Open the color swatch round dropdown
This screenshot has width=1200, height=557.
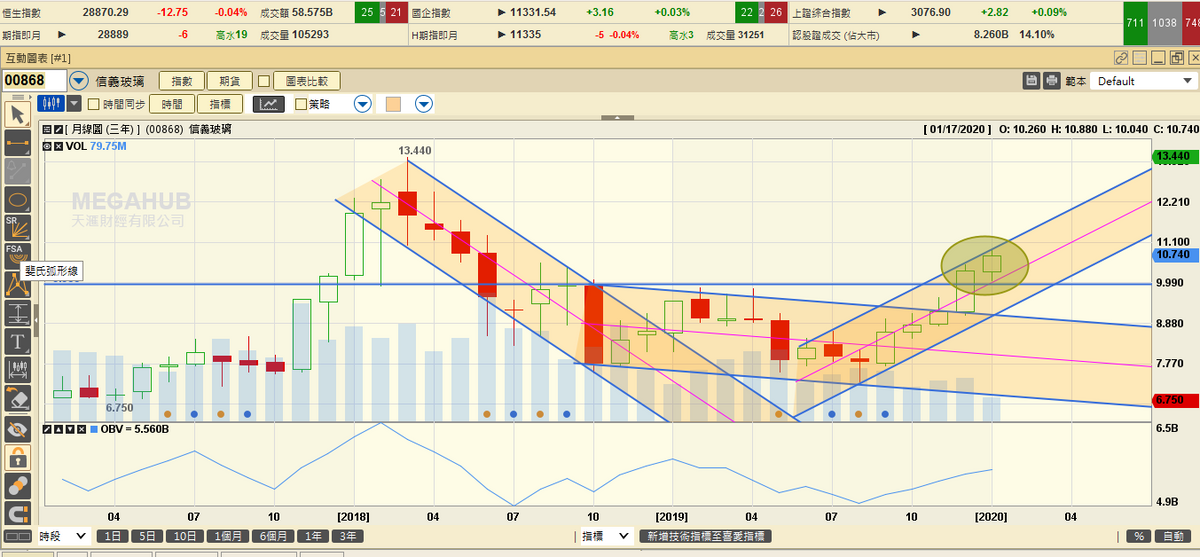(424, 103)
